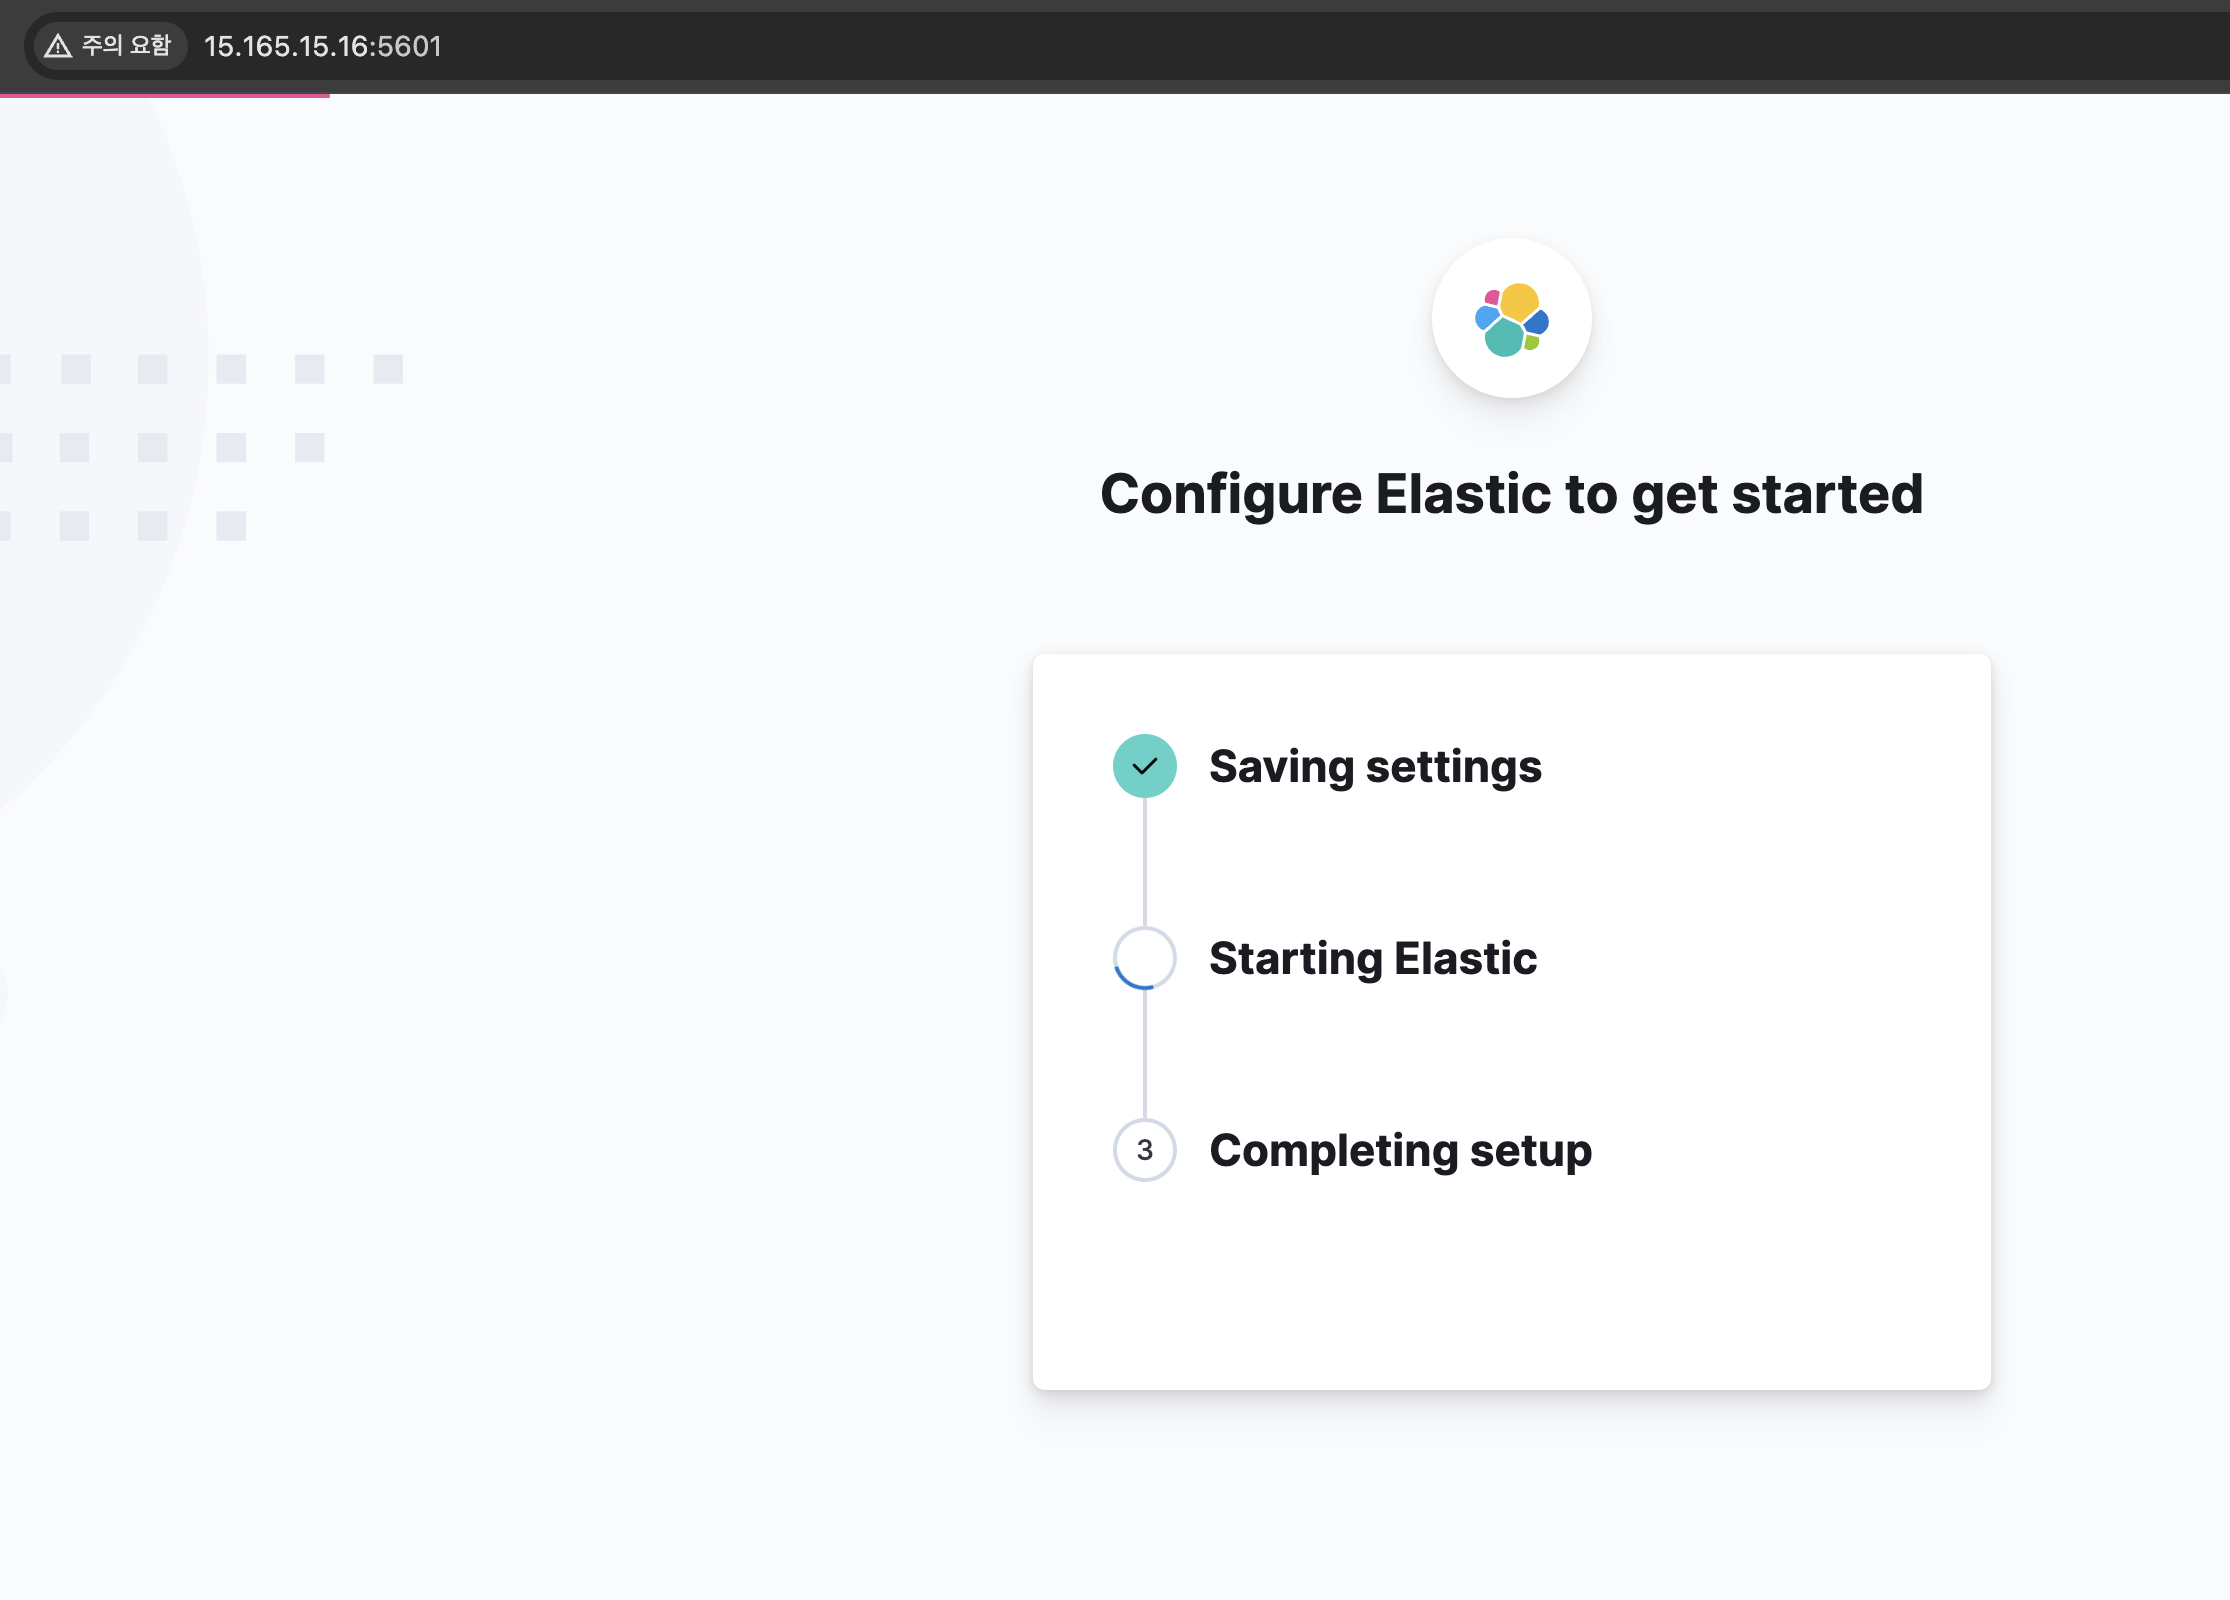Click connector line between Starting and Completing steps

tap(1144, 1054)
